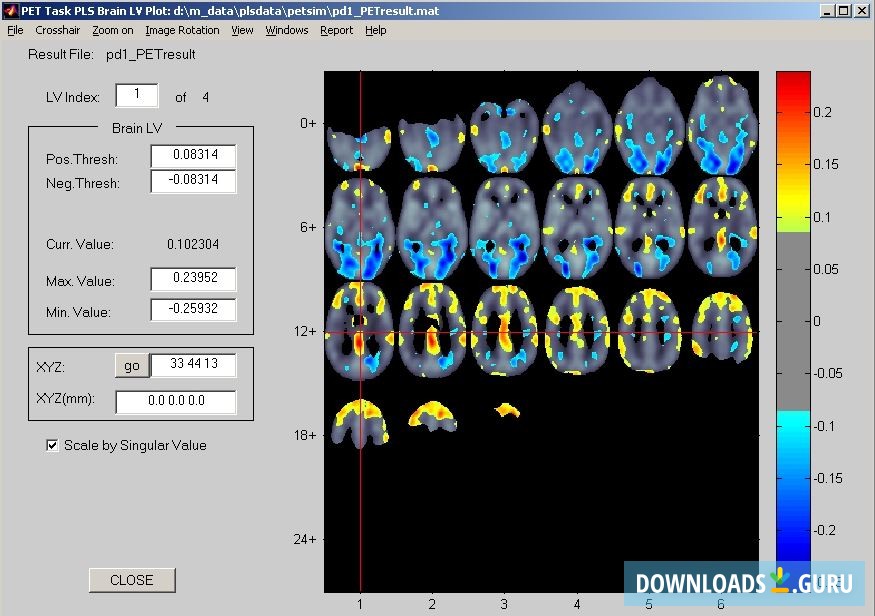The image size is (875, 616).
Task: Open the Zoom on menu
Action: click(113, 30)
